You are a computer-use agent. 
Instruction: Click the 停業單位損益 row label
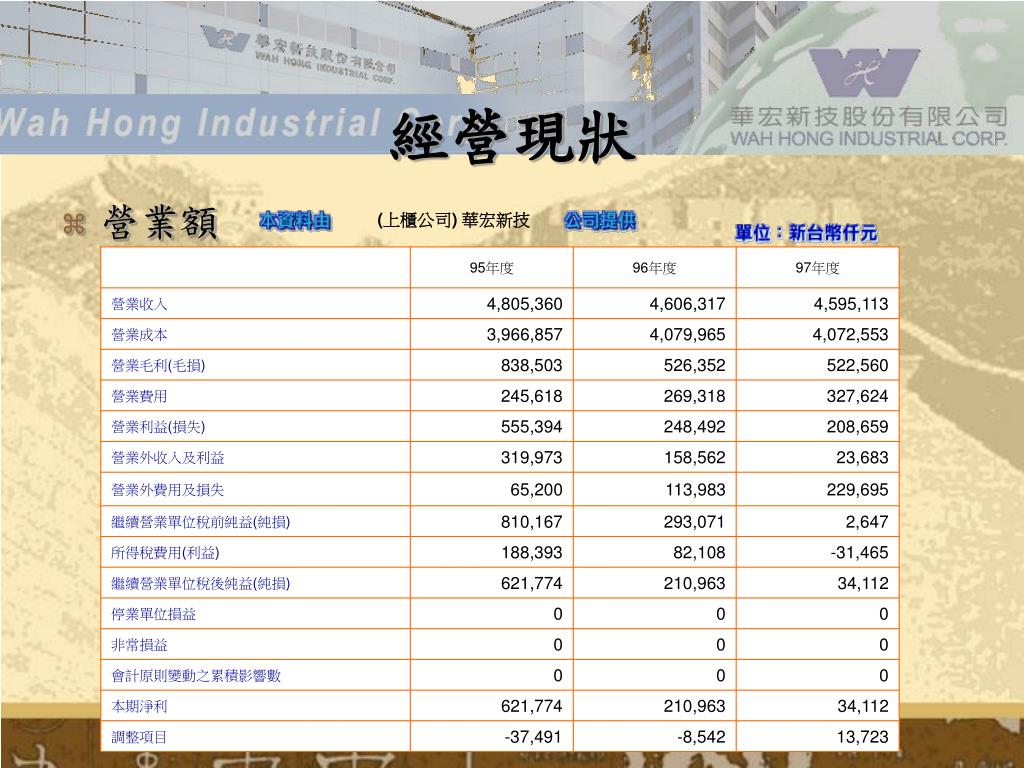pyautogui.click(x=153, y=614)
